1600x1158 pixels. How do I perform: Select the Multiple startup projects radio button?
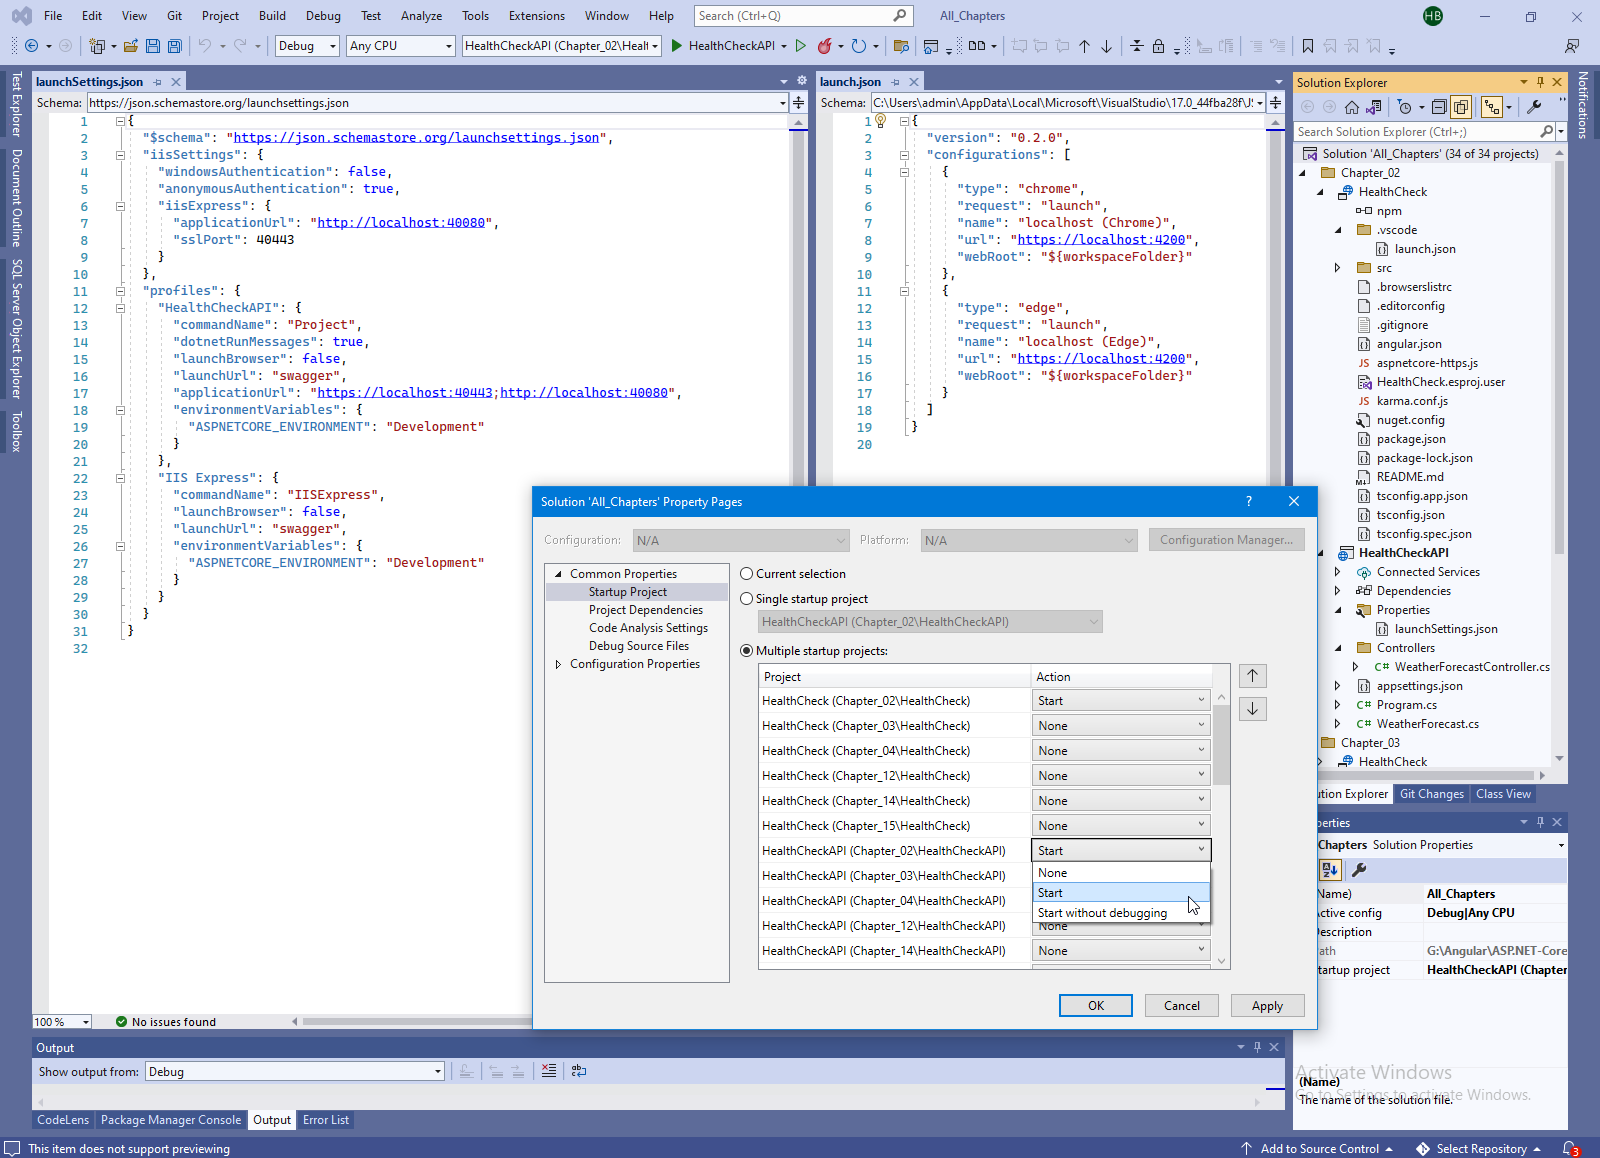click(x=747, y=651)
